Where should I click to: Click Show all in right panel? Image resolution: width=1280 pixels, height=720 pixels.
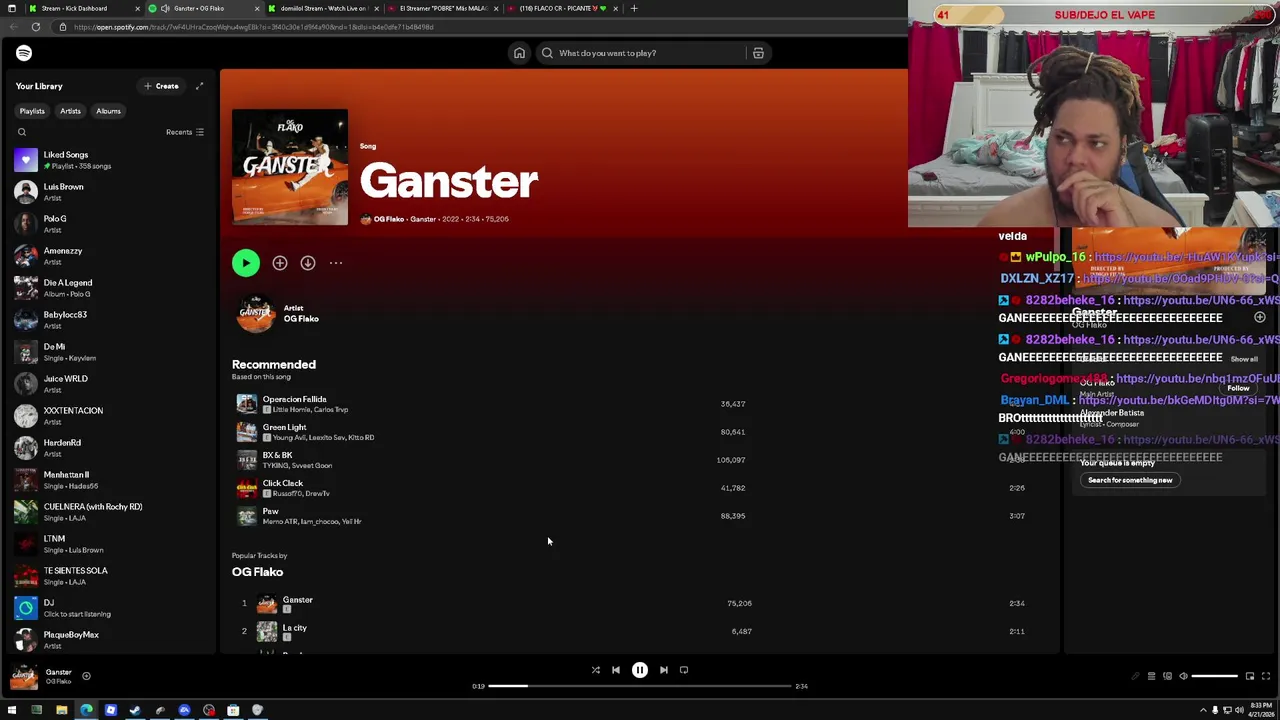coord(1244,359)
